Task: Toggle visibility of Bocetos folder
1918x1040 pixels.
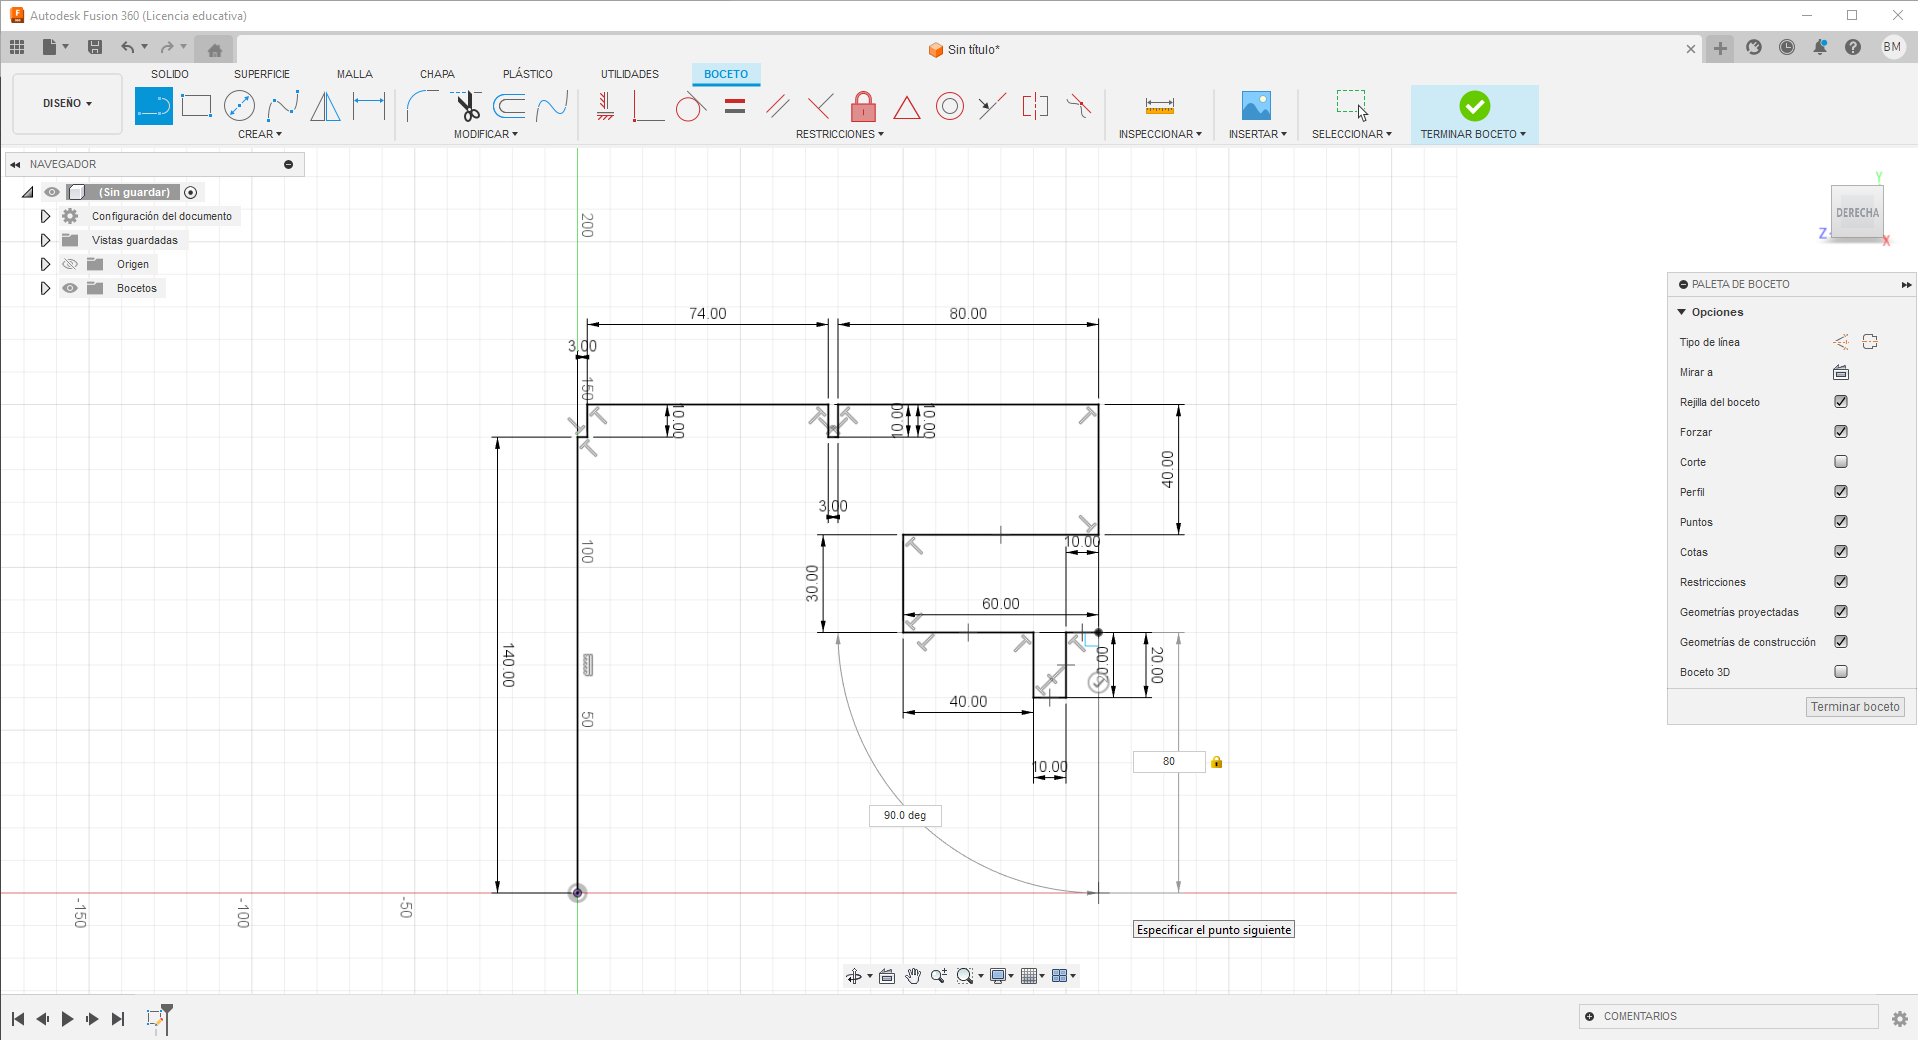Action: click(x=70, y=288)
